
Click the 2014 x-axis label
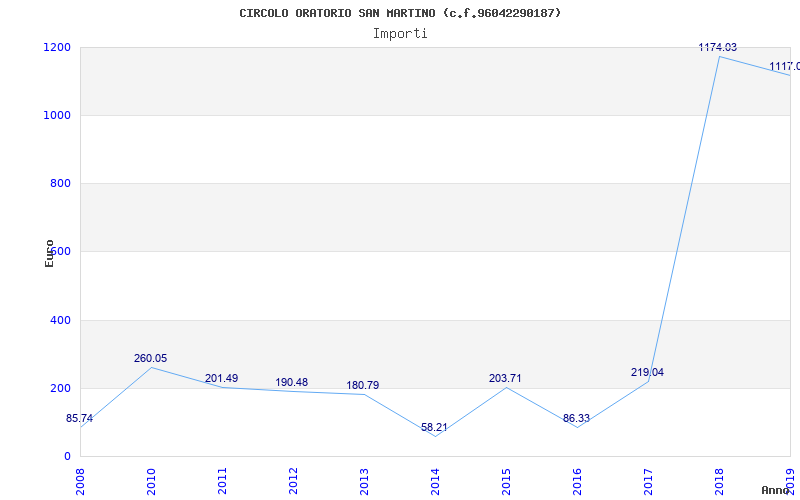(x=435, y=481)
